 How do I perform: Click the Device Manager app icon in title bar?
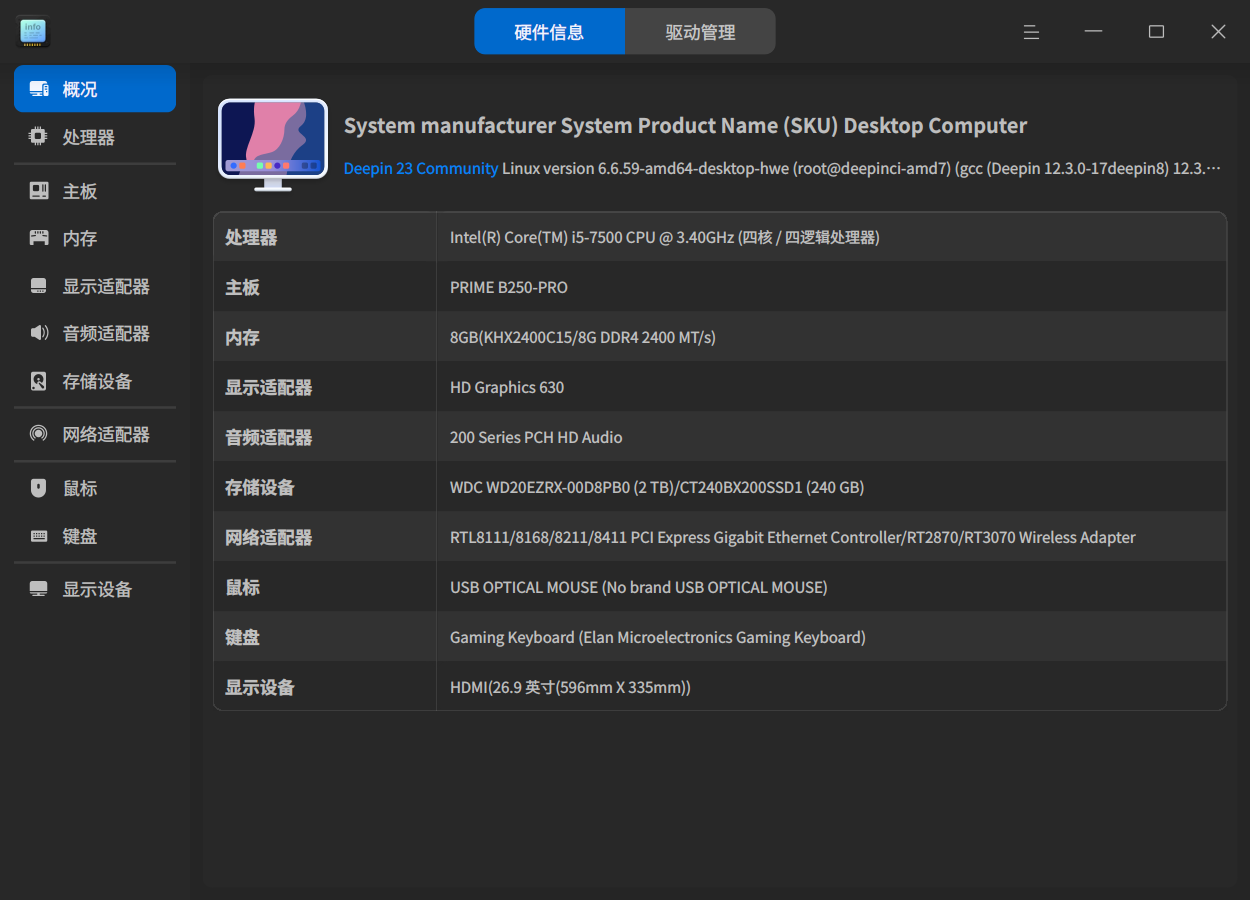pos(33,32)
